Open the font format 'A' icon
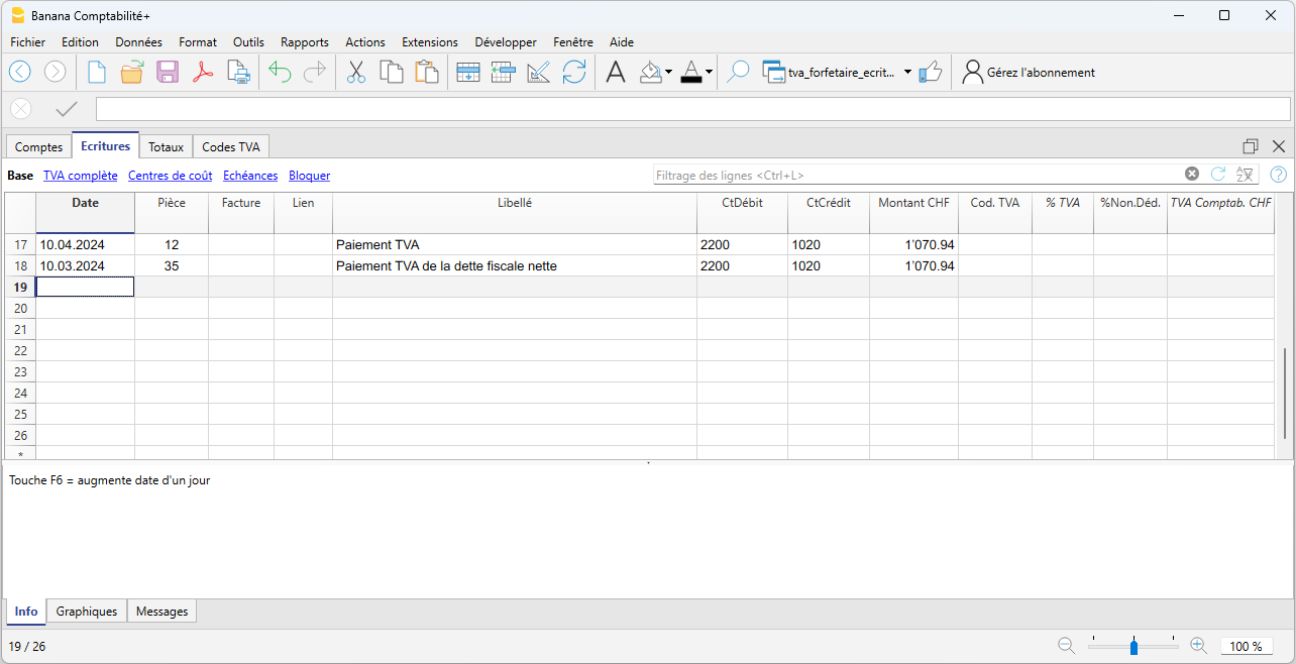This screenshot has width=1296, height=664. tap(616, 72)
